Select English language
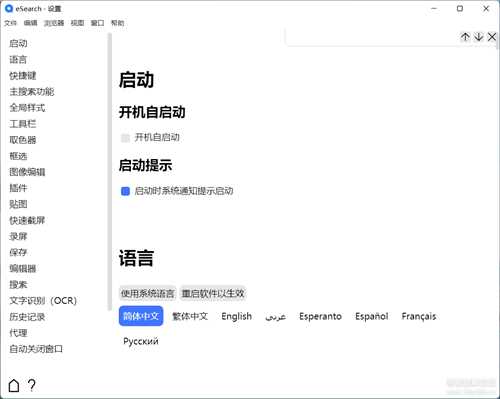Screen dimensions: 500x399 (x=237, y=316)
